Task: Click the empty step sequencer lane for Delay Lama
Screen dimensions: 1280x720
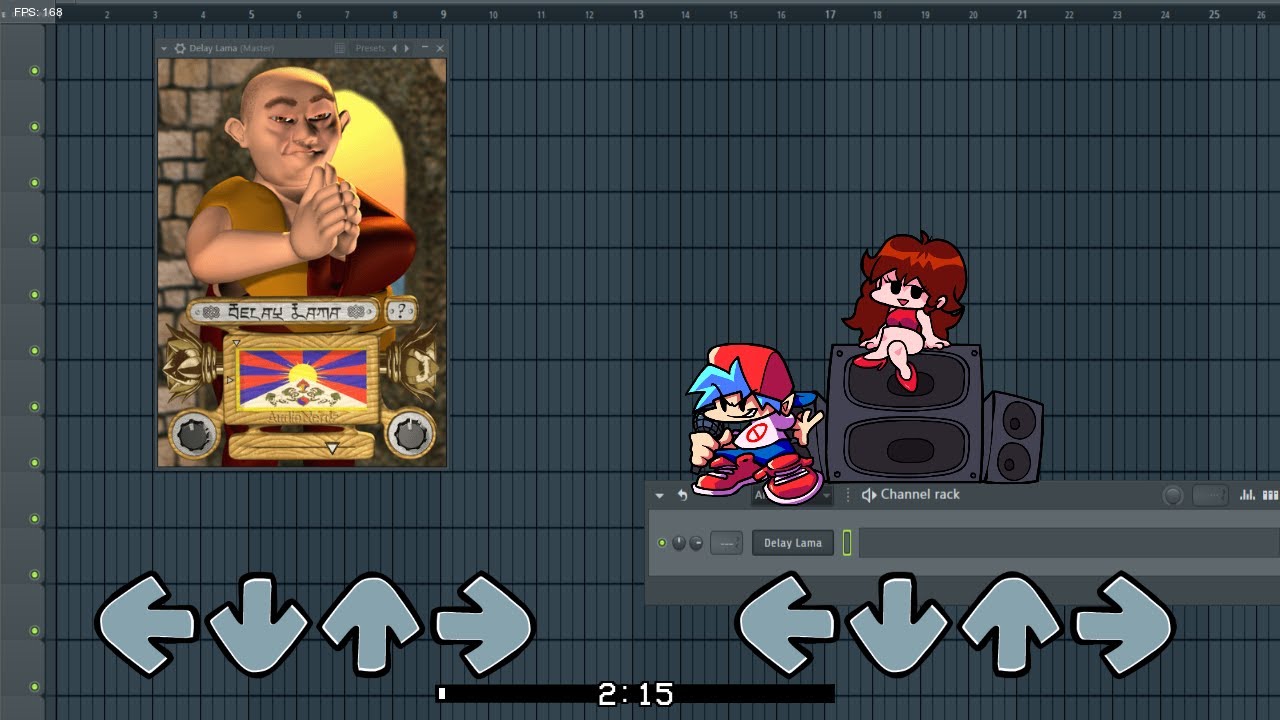Action: click(1069, 543)
